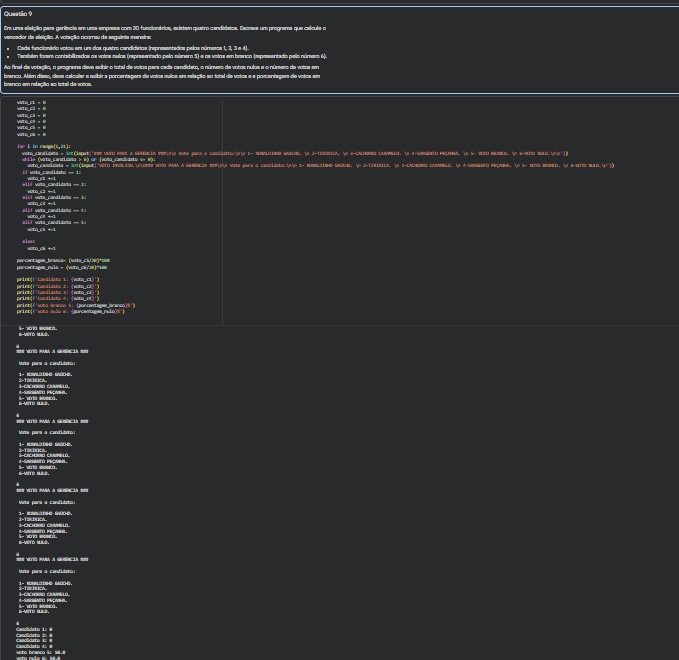Click the porcentagem_nulo assignment line

[x=62, y=267]
